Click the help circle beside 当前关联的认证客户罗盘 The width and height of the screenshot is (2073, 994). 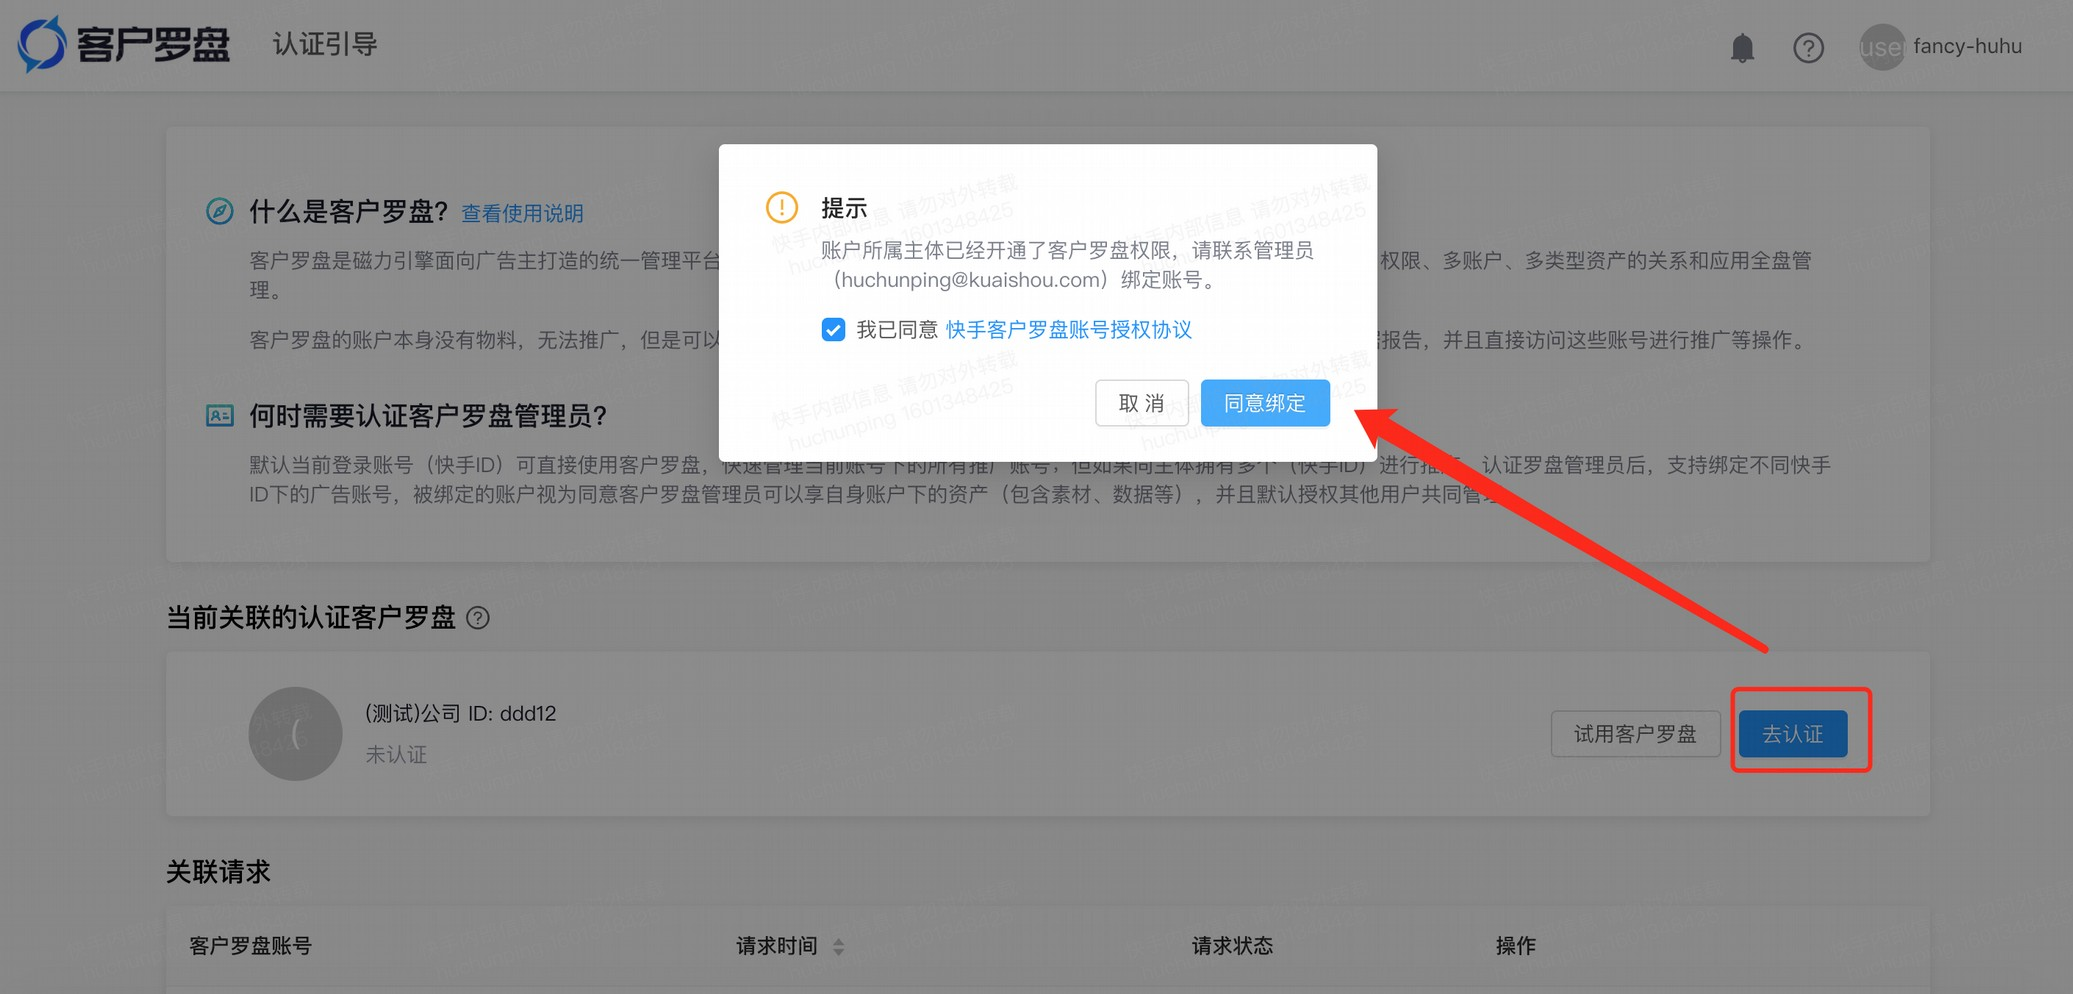click(x=479, y=619)
